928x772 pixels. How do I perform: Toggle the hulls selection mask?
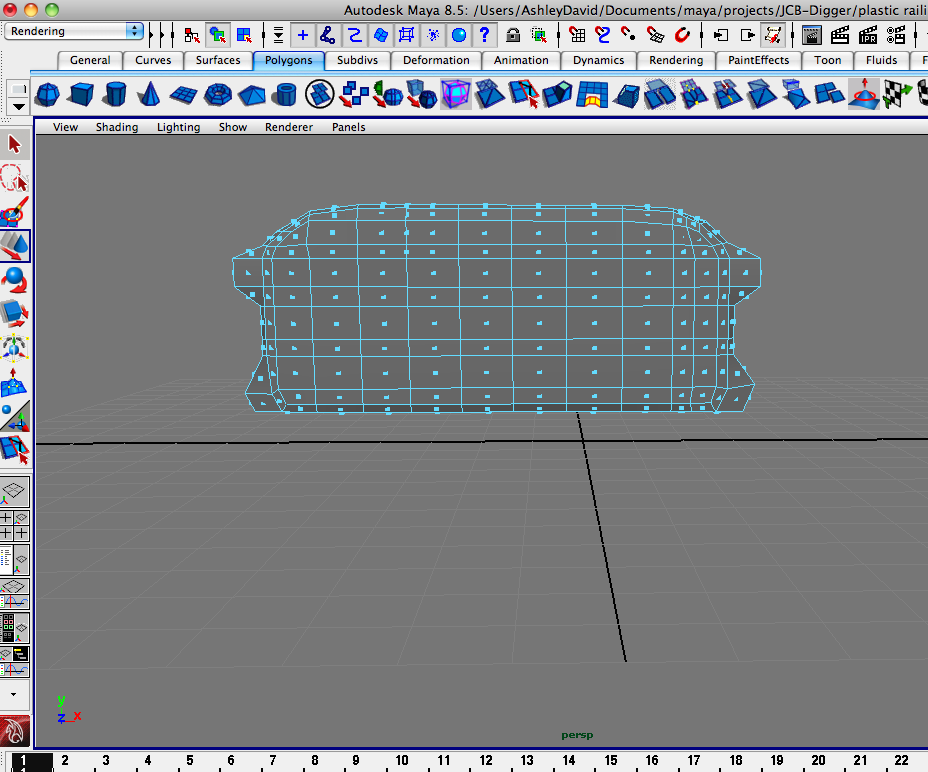click(407, 36)
